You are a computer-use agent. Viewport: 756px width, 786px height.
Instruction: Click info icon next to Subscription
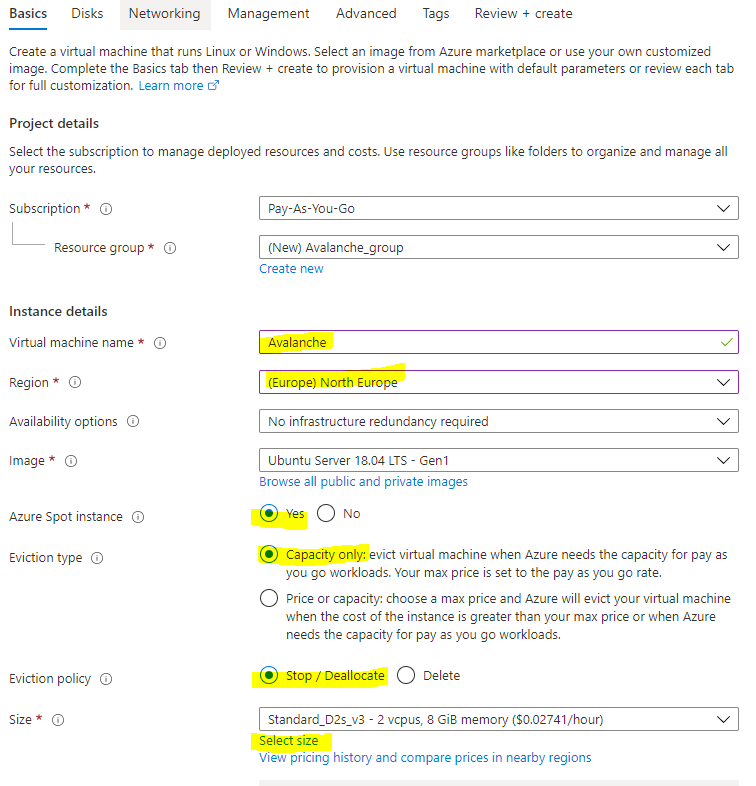106,209
